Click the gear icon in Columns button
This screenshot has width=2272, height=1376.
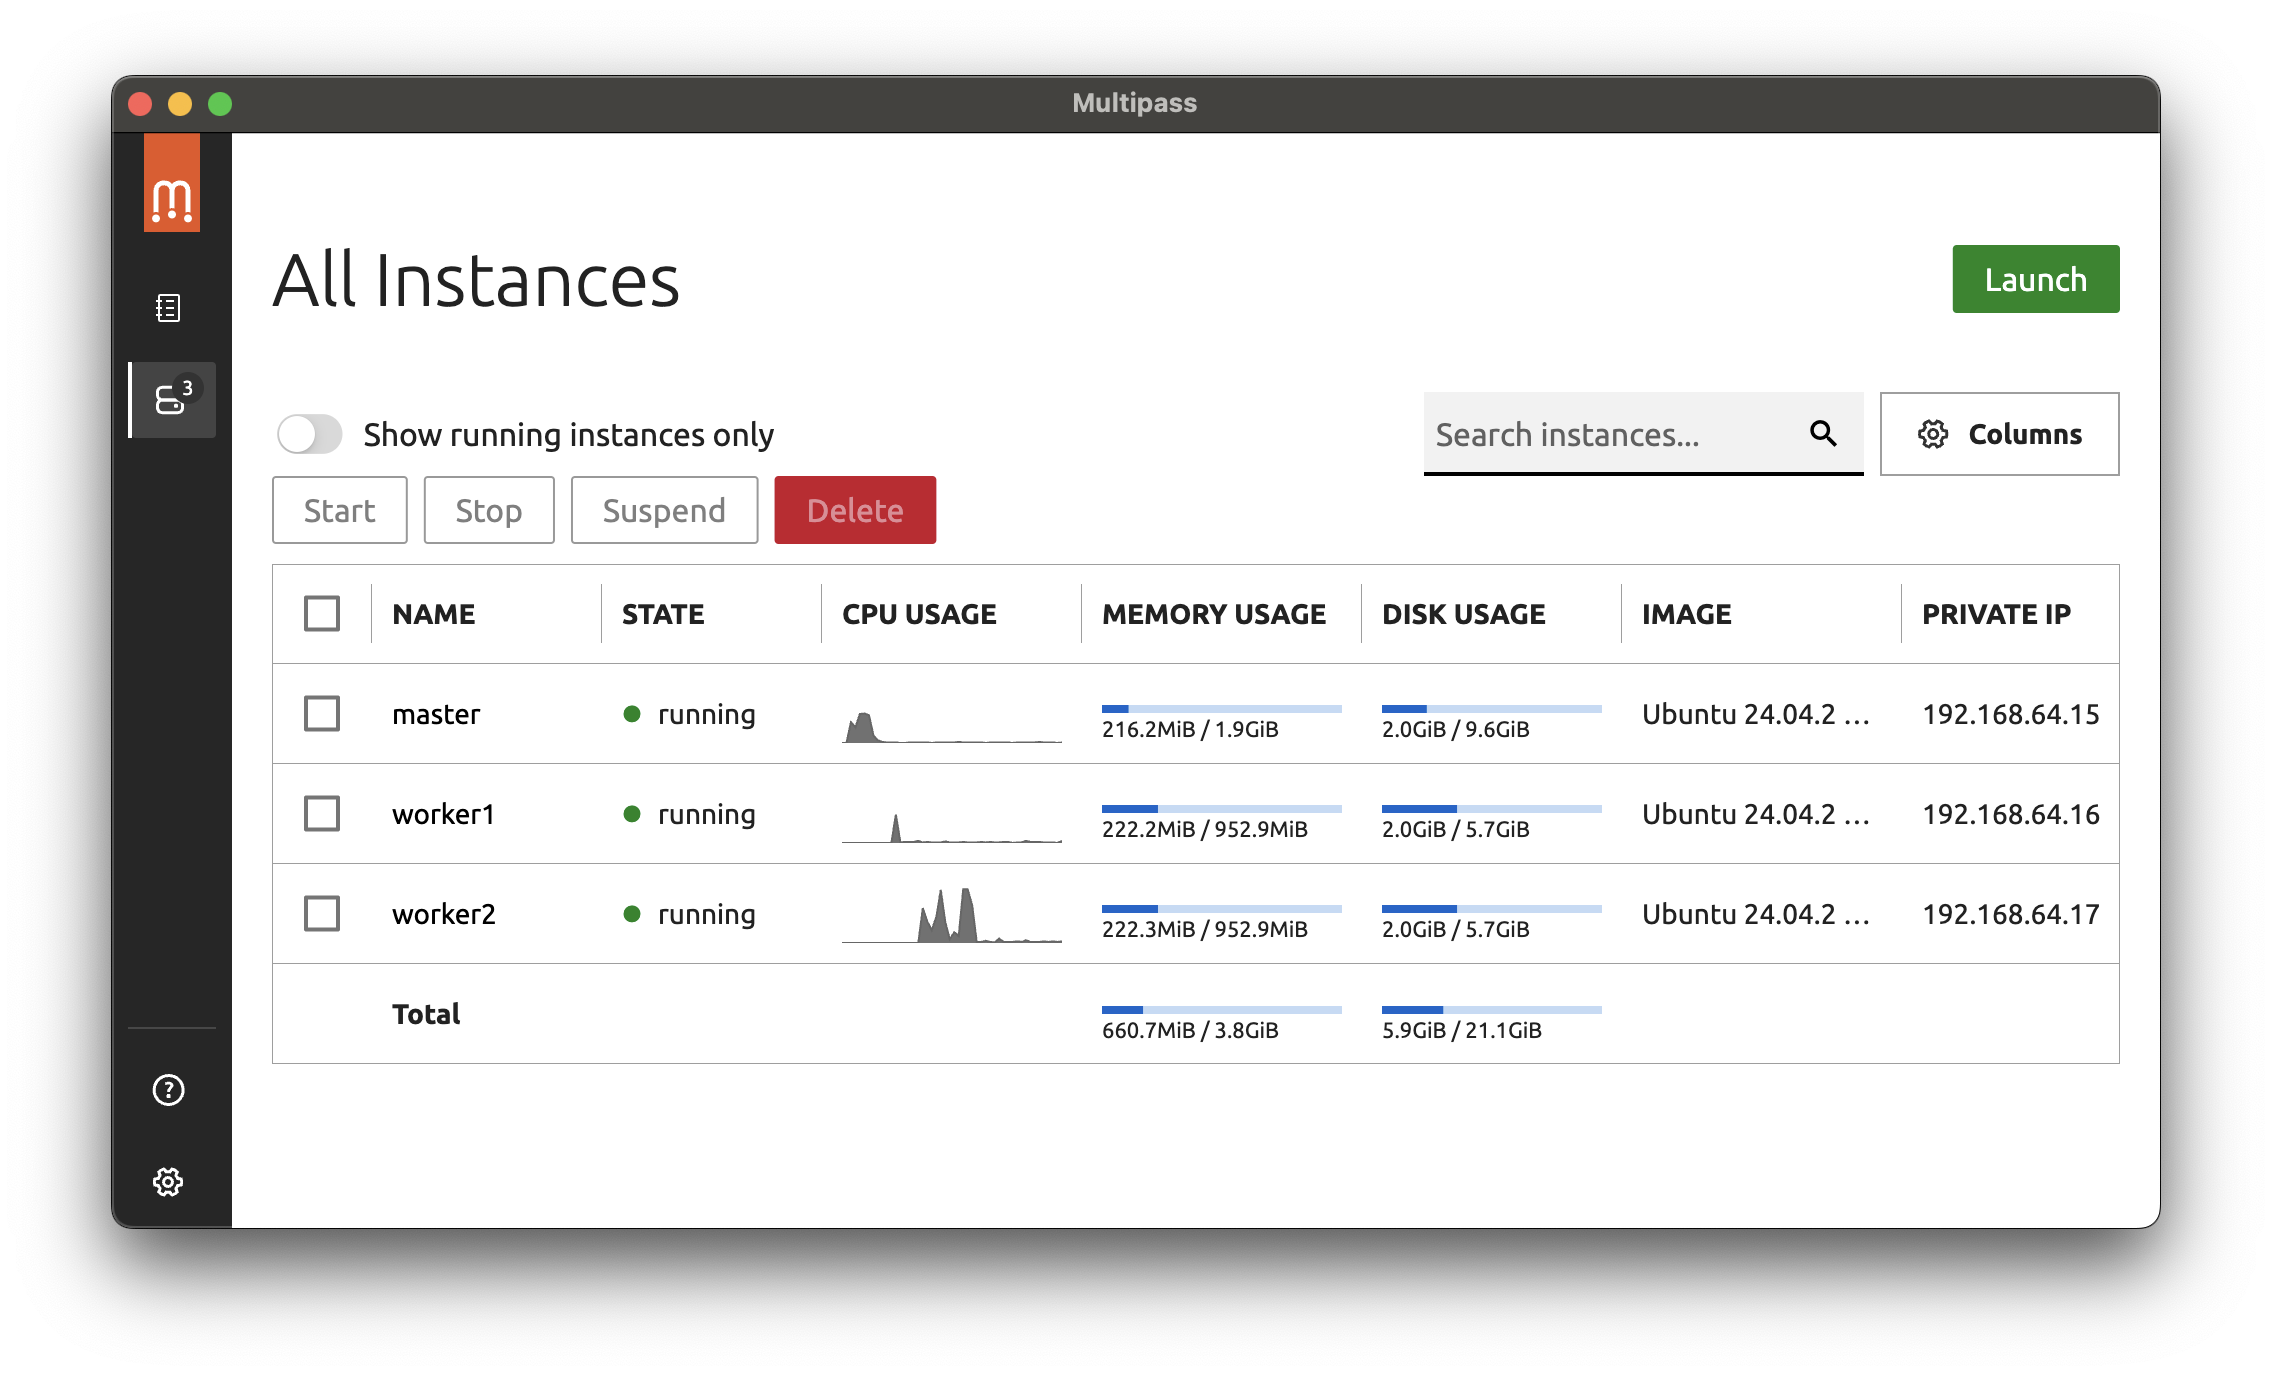1933,434
